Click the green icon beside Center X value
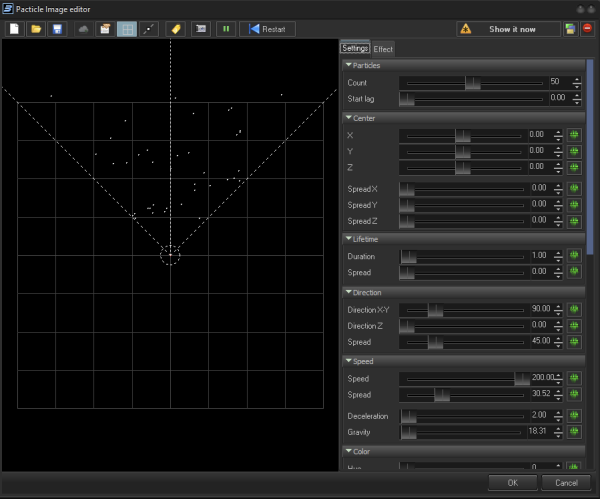600x499 pixels. (x=574, y=134)
